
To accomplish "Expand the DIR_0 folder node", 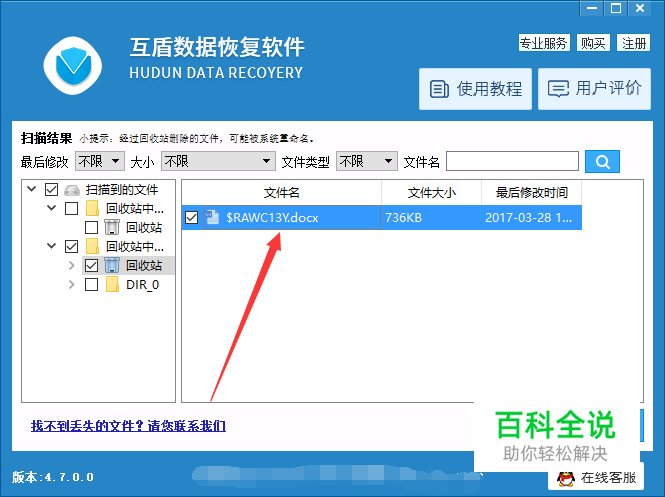I will click(72, 285).
